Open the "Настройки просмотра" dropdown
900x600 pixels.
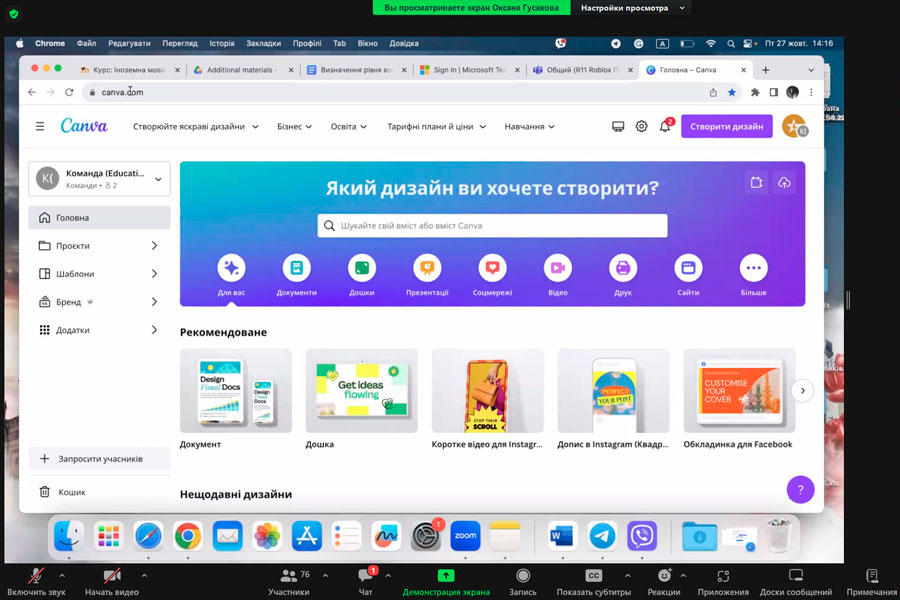631,8
